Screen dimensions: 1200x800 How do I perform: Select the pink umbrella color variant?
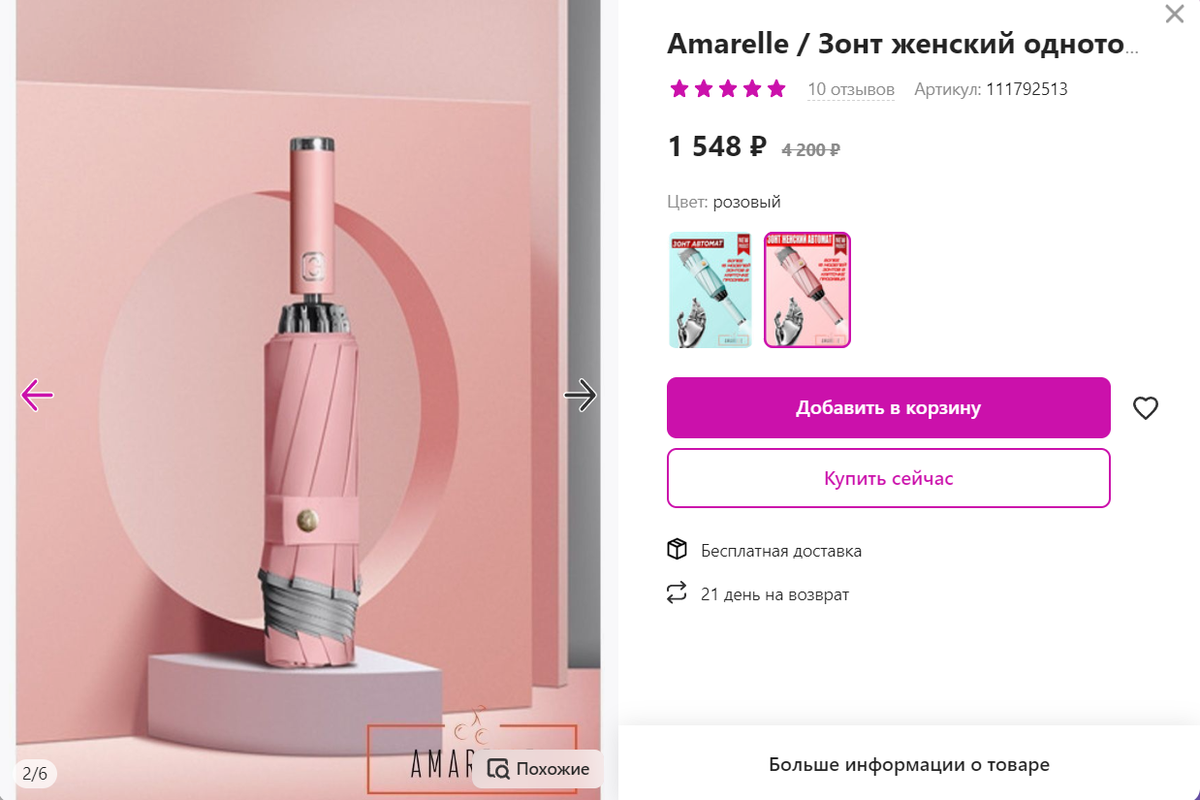point(807,290)
